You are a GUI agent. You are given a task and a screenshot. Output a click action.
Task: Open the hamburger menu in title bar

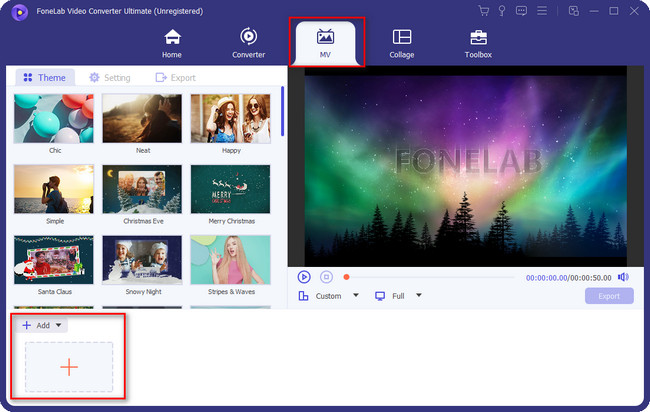tap(542, 11)
